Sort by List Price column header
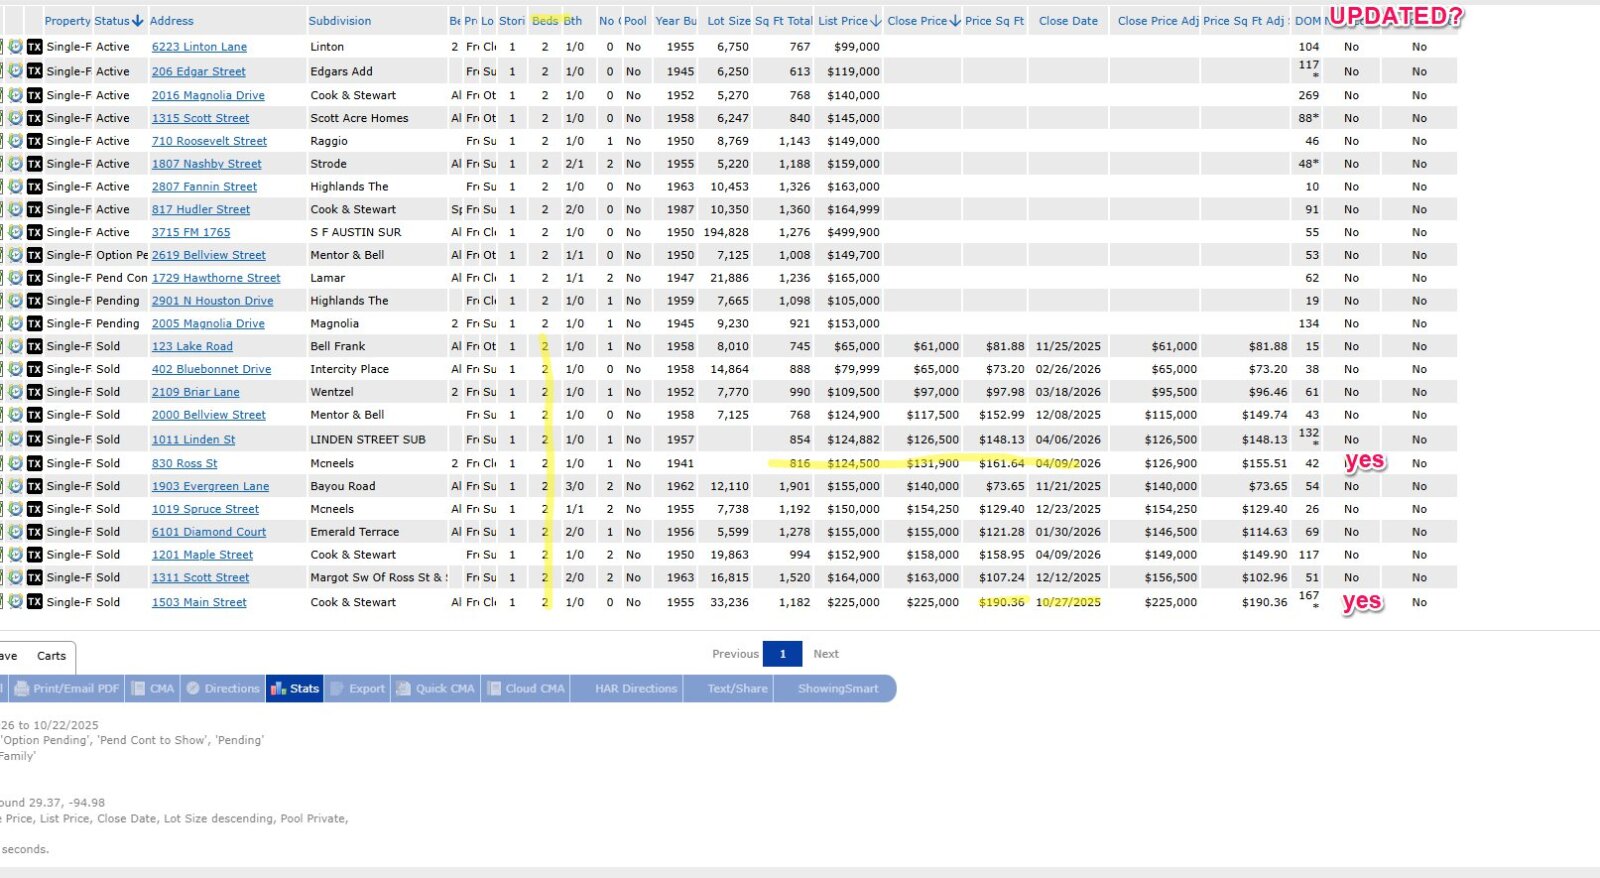 coord(849,21)
